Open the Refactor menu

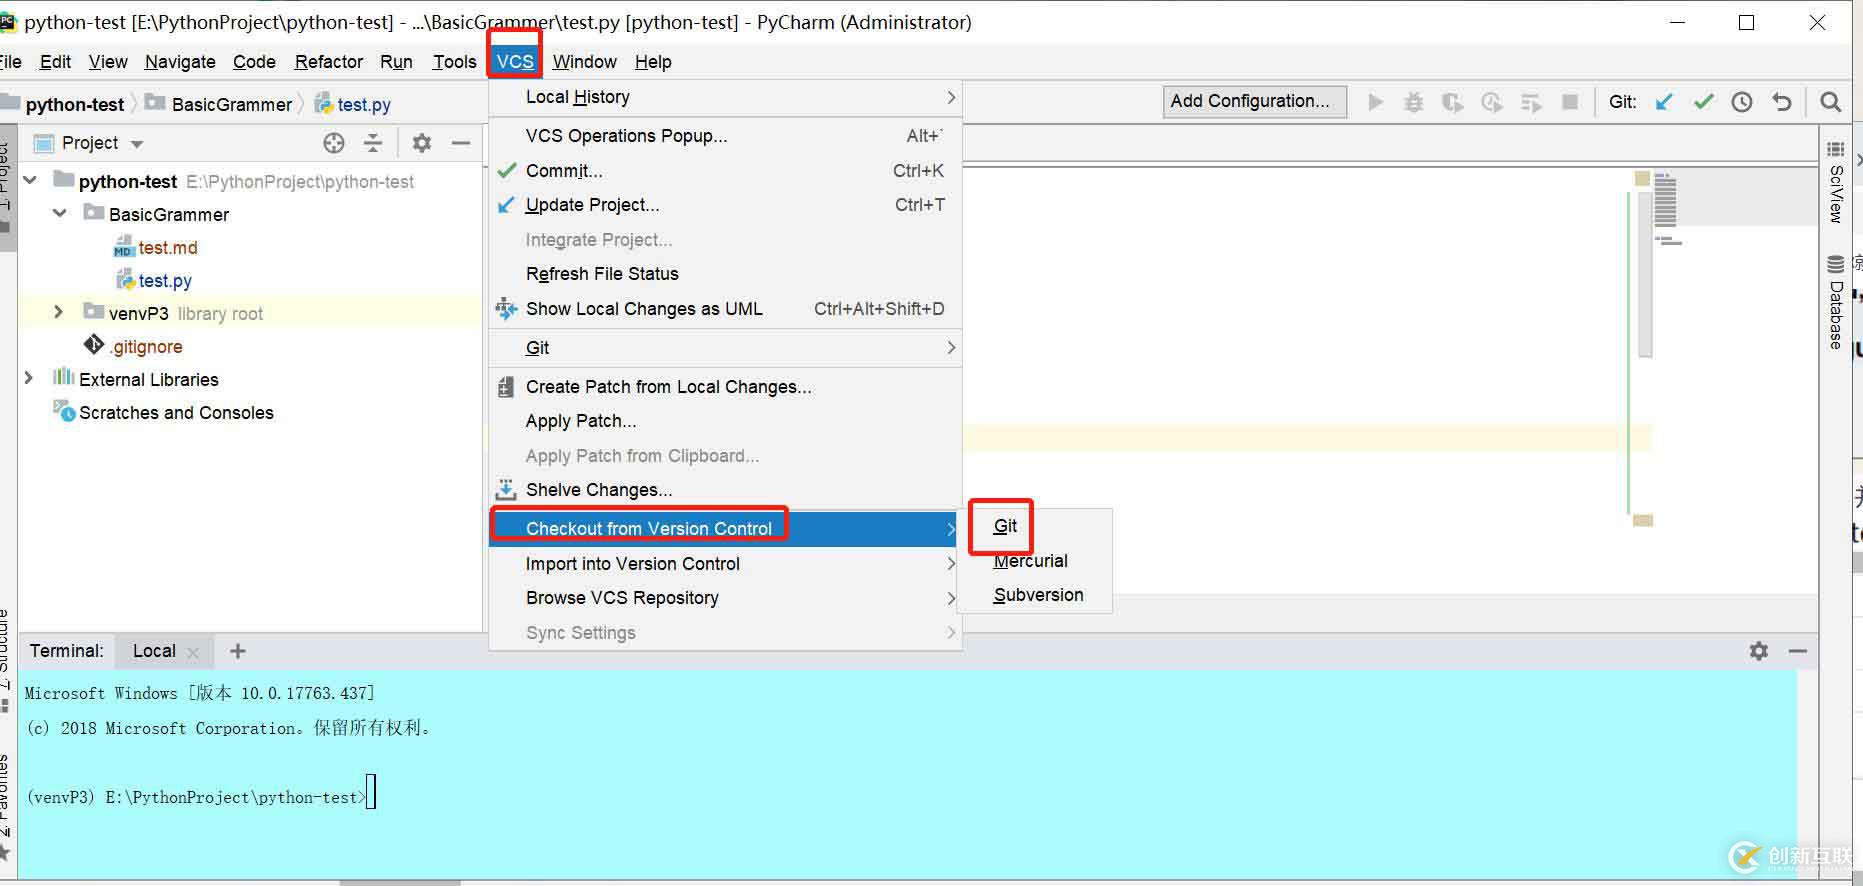329,62
